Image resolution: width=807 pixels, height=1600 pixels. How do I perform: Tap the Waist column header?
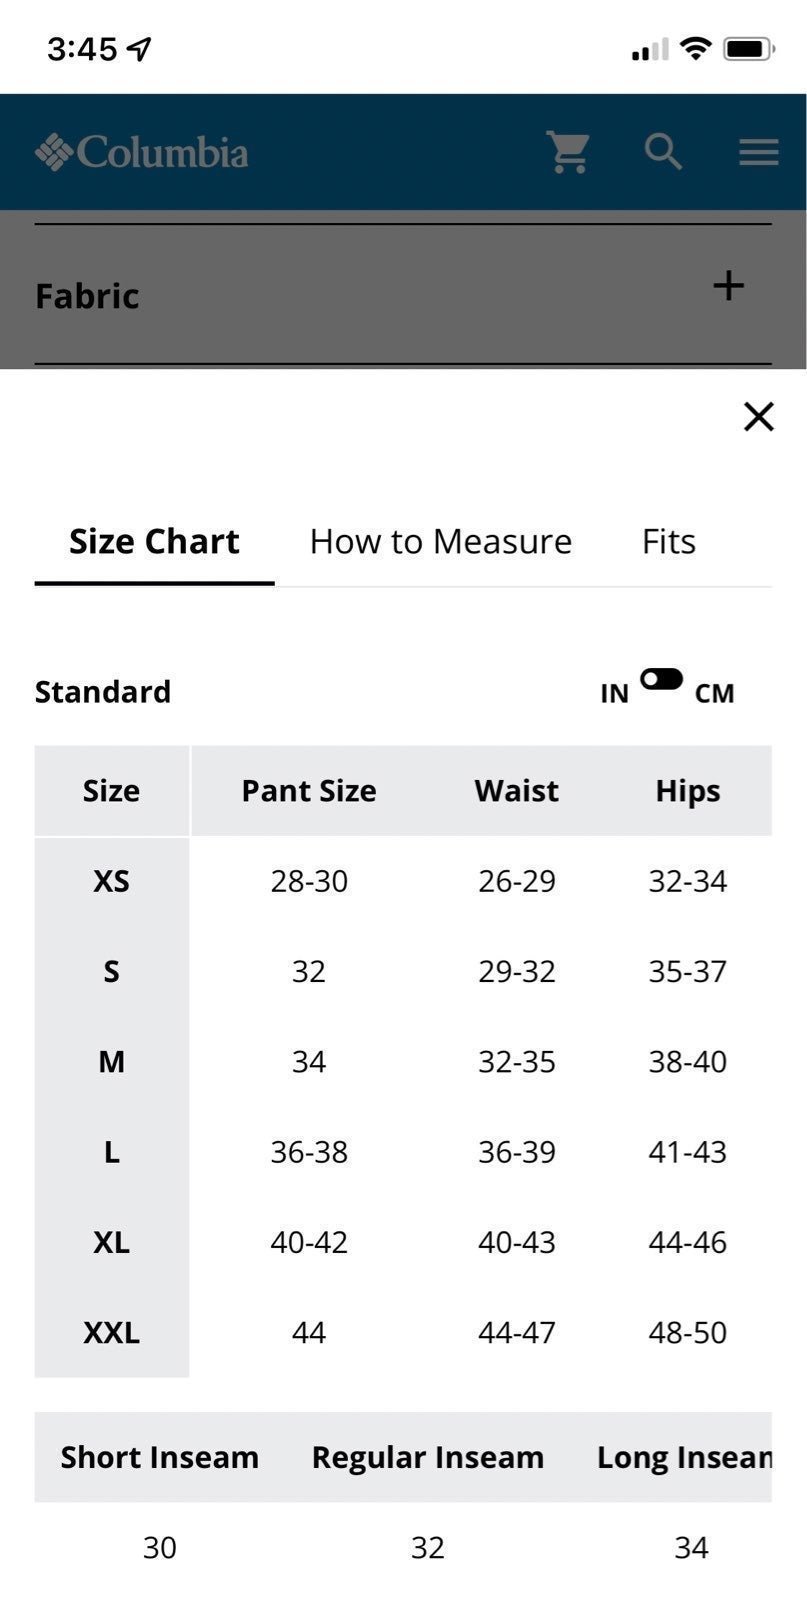516,791
